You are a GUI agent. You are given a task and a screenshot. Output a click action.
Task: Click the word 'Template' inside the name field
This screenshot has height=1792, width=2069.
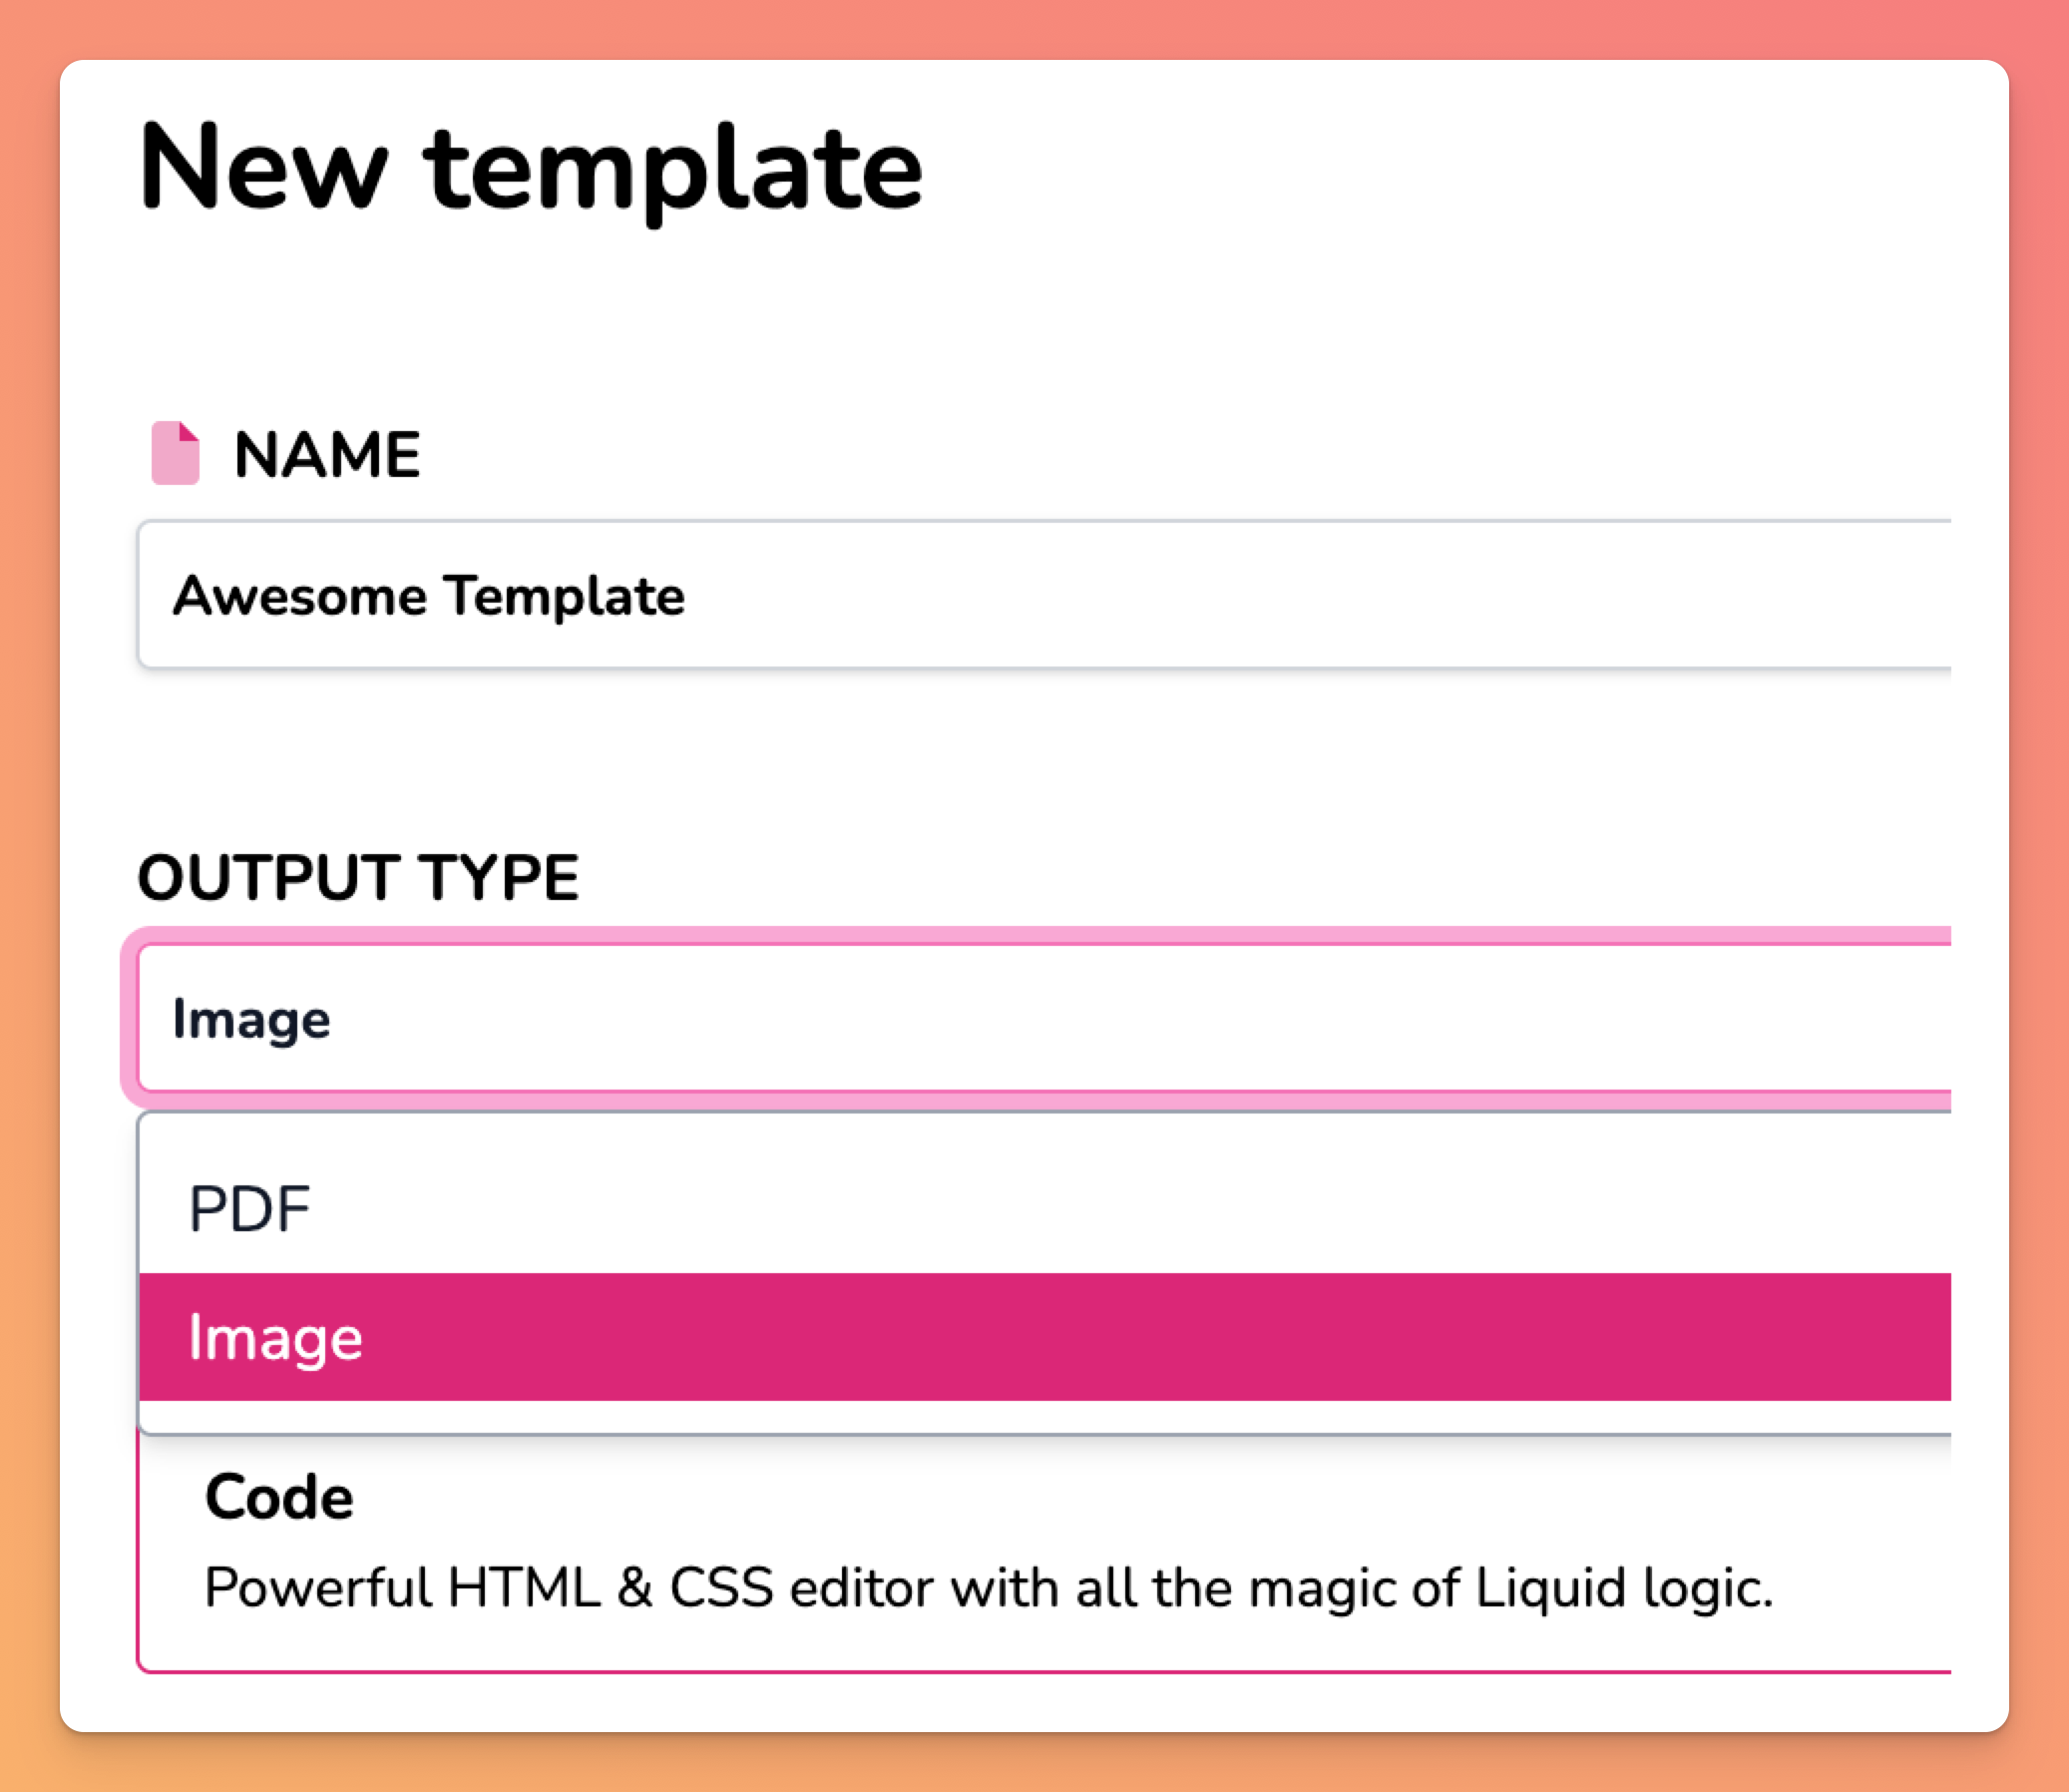click(564, 596)
